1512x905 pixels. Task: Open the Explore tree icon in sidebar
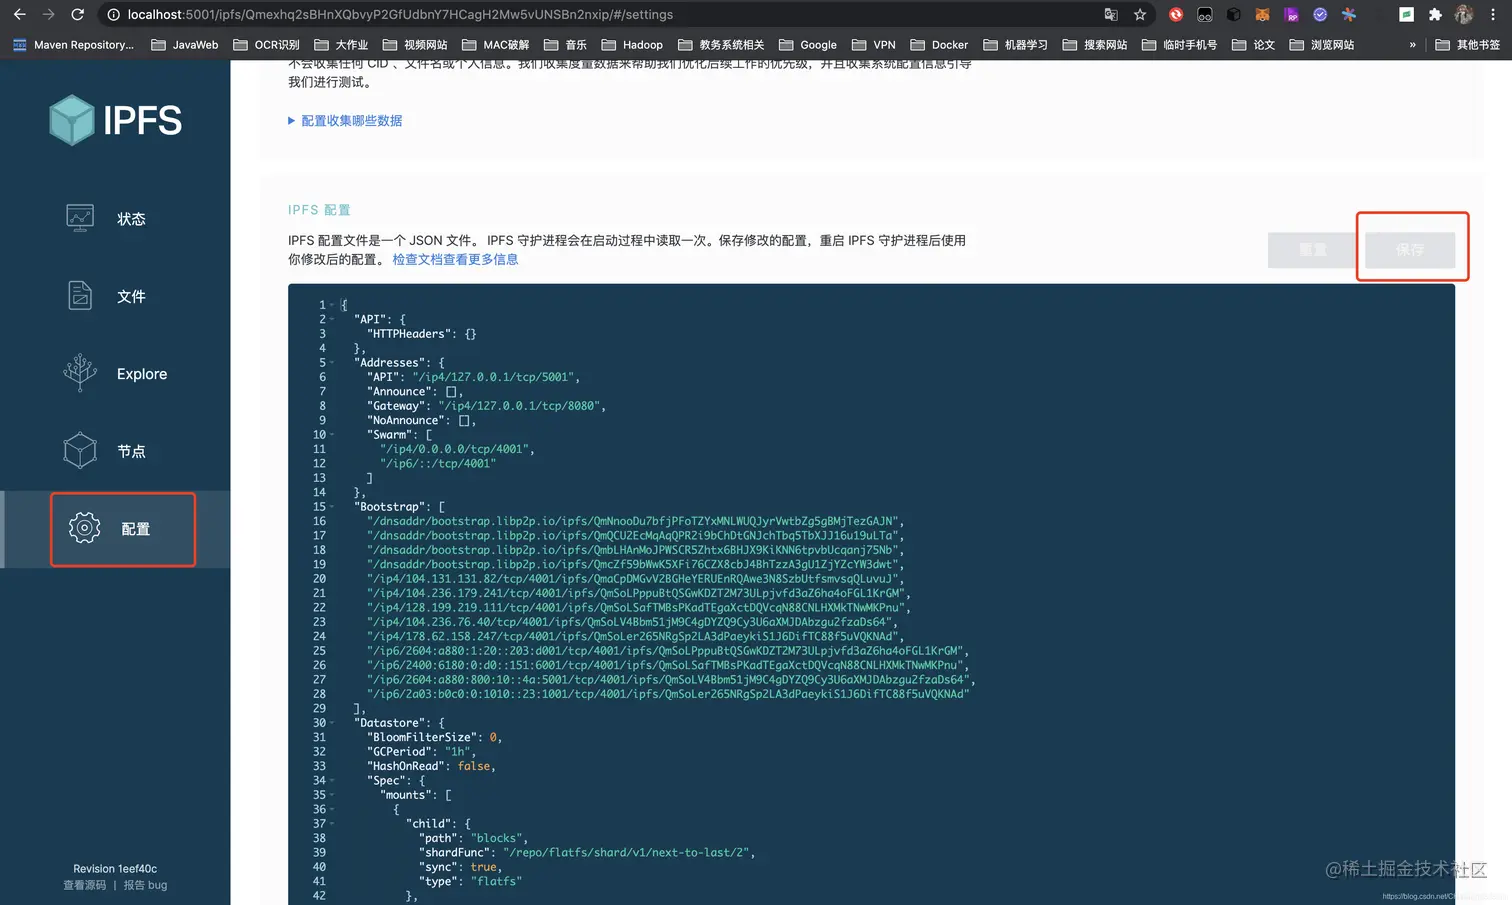point(80,373)
